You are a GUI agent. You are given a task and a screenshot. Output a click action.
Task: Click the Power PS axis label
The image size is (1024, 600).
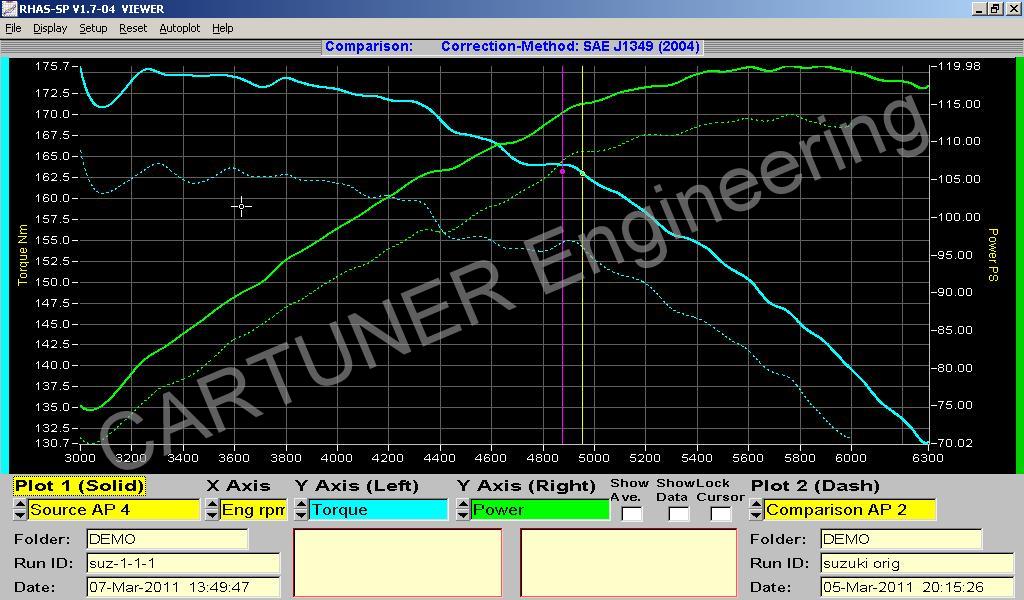993,255
